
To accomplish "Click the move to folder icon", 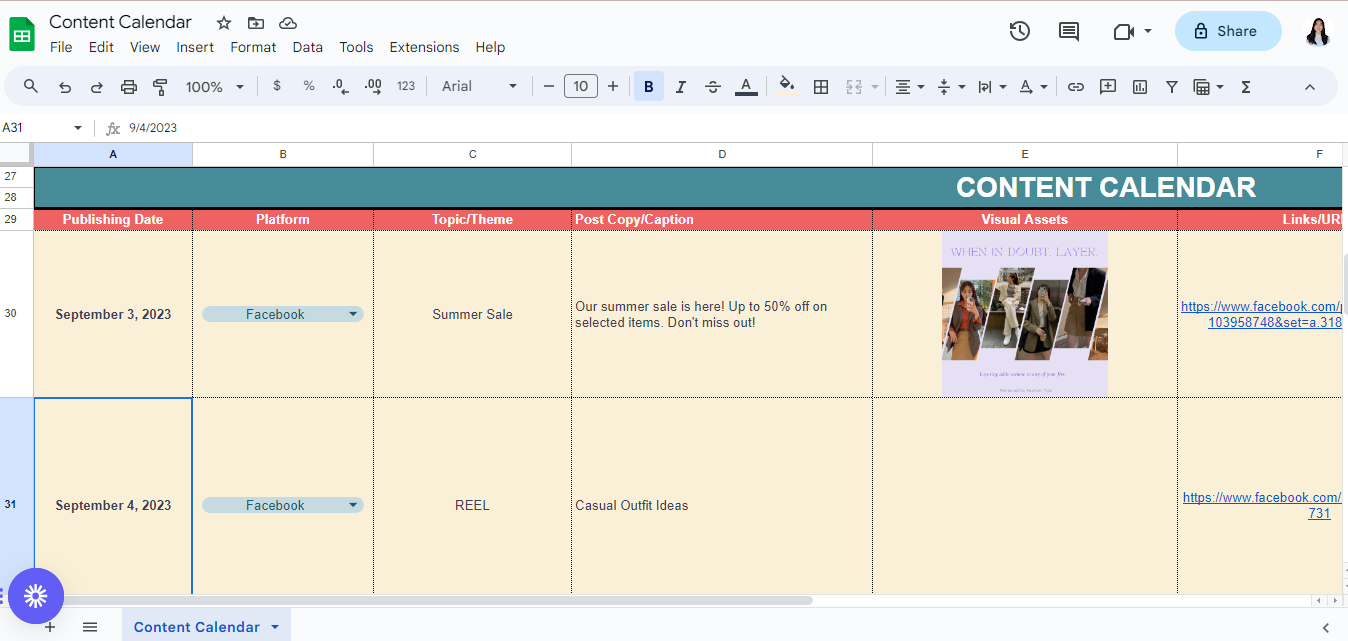I will [256, 23].
